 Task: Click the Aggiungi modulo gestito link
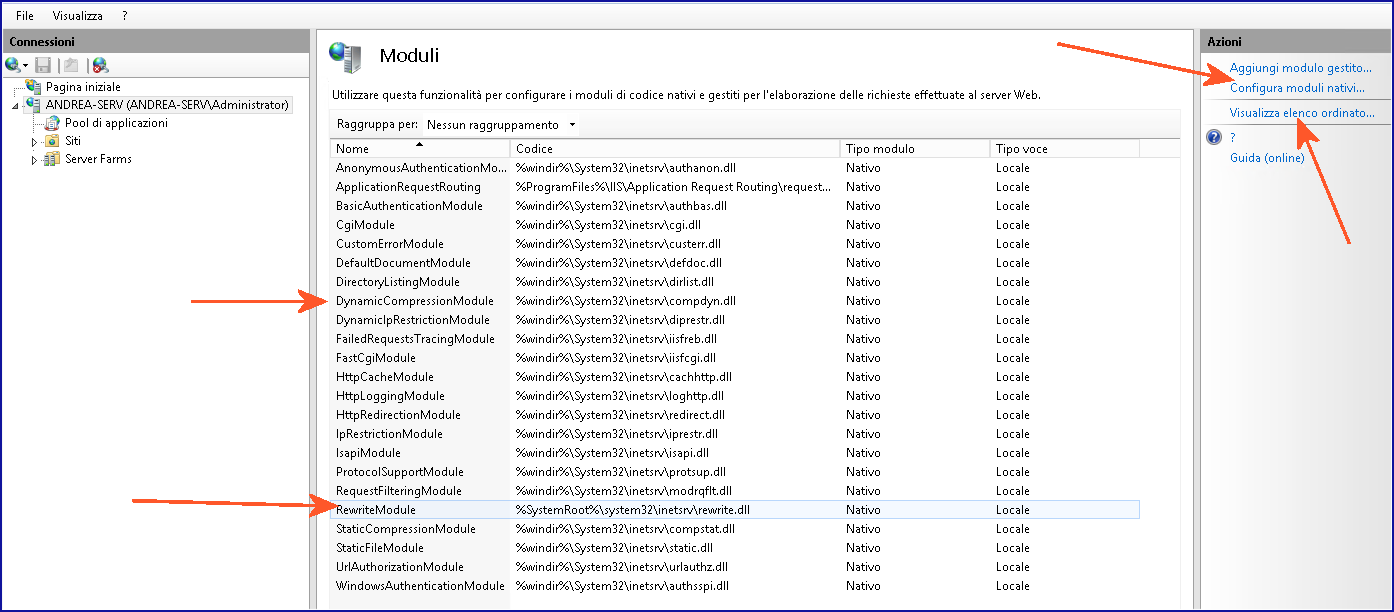click(1300, 68)
